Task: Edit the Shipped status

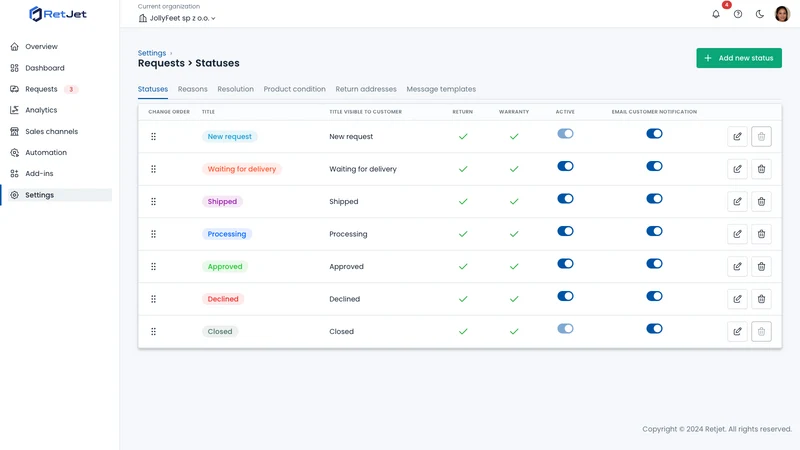Action: (737, 202)
